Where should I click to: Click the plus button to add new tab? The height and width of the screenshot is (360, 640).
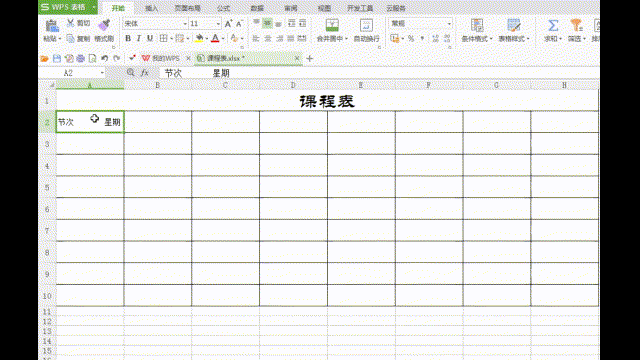[309, 58]
